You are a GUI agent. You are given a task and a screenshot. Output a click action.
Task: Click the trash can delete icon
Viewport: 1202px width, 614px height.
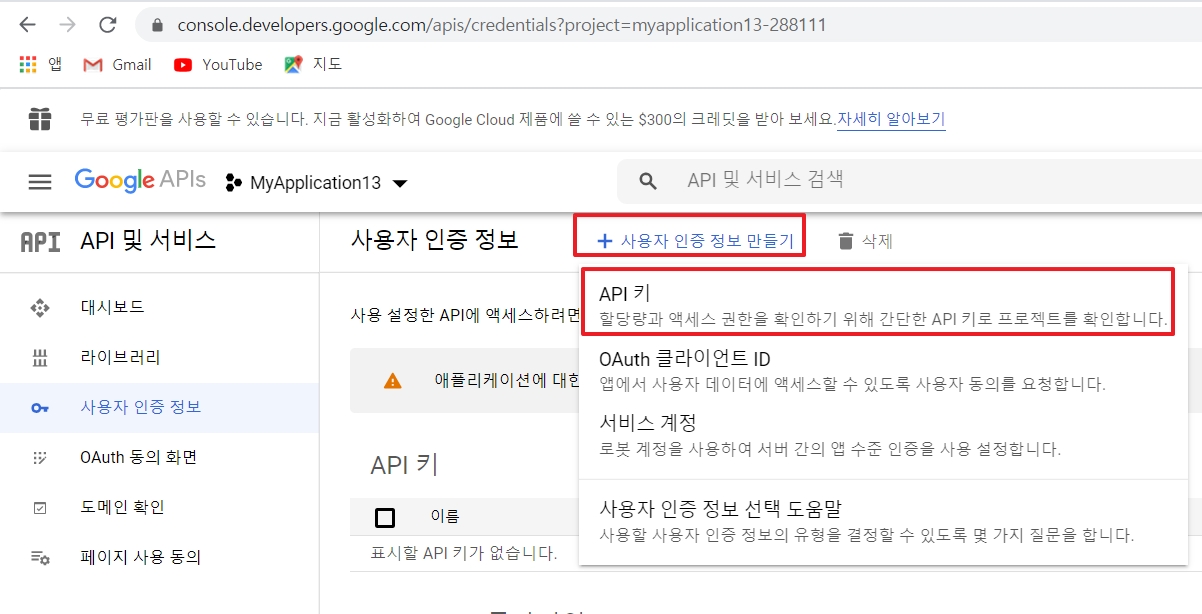click(846, 241)
